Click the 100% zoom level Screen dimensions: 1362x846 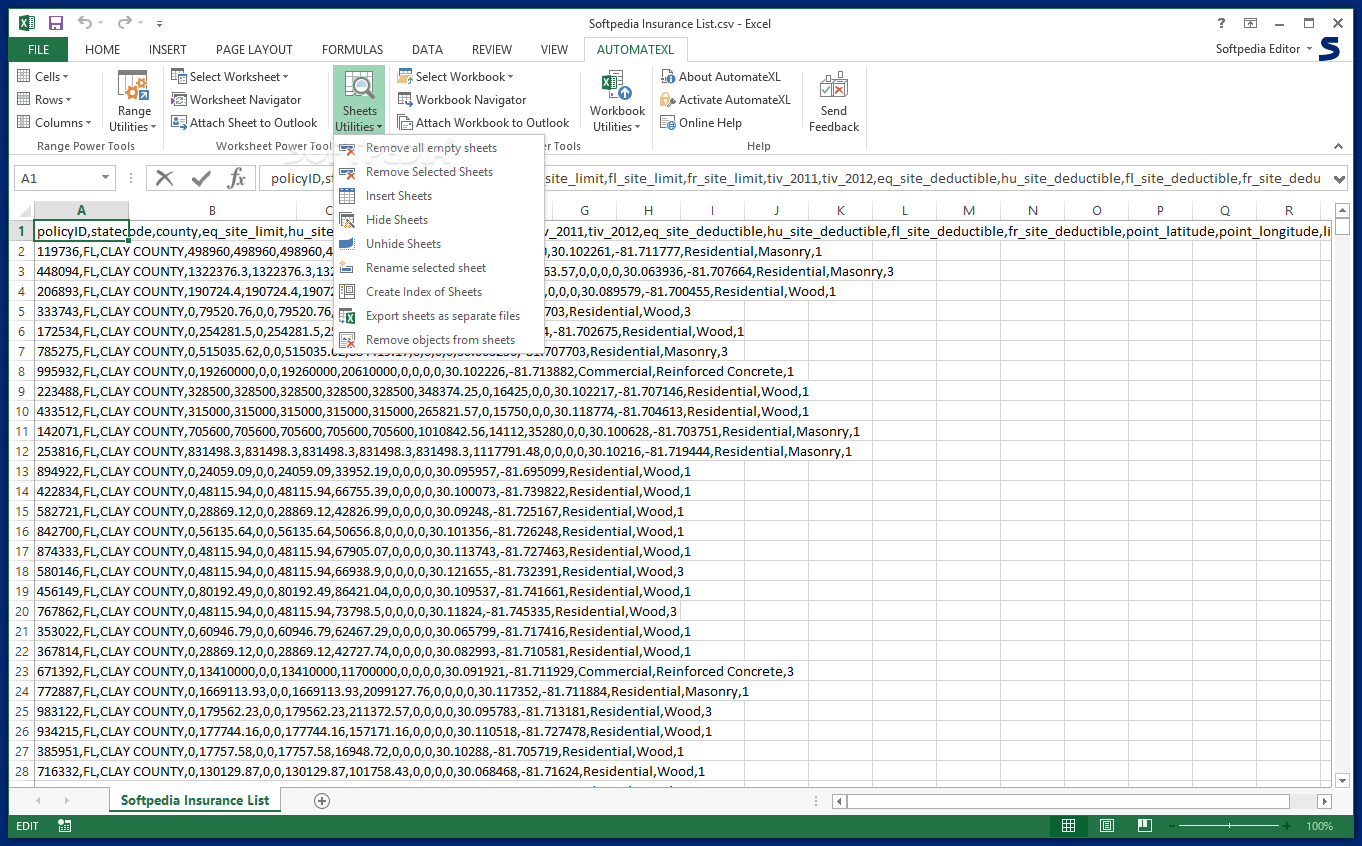(x=1319, y=826)
